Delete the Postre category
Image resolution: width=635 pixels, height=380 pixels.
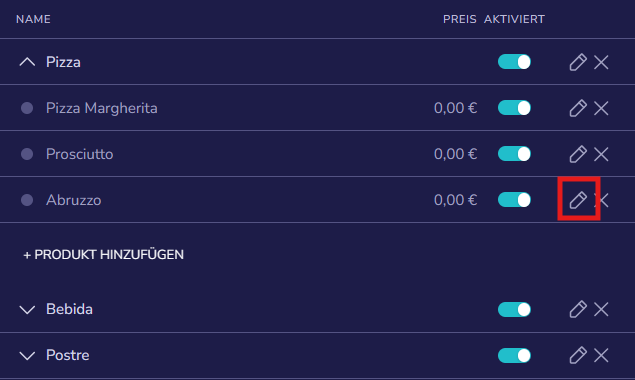click(601, 355)
